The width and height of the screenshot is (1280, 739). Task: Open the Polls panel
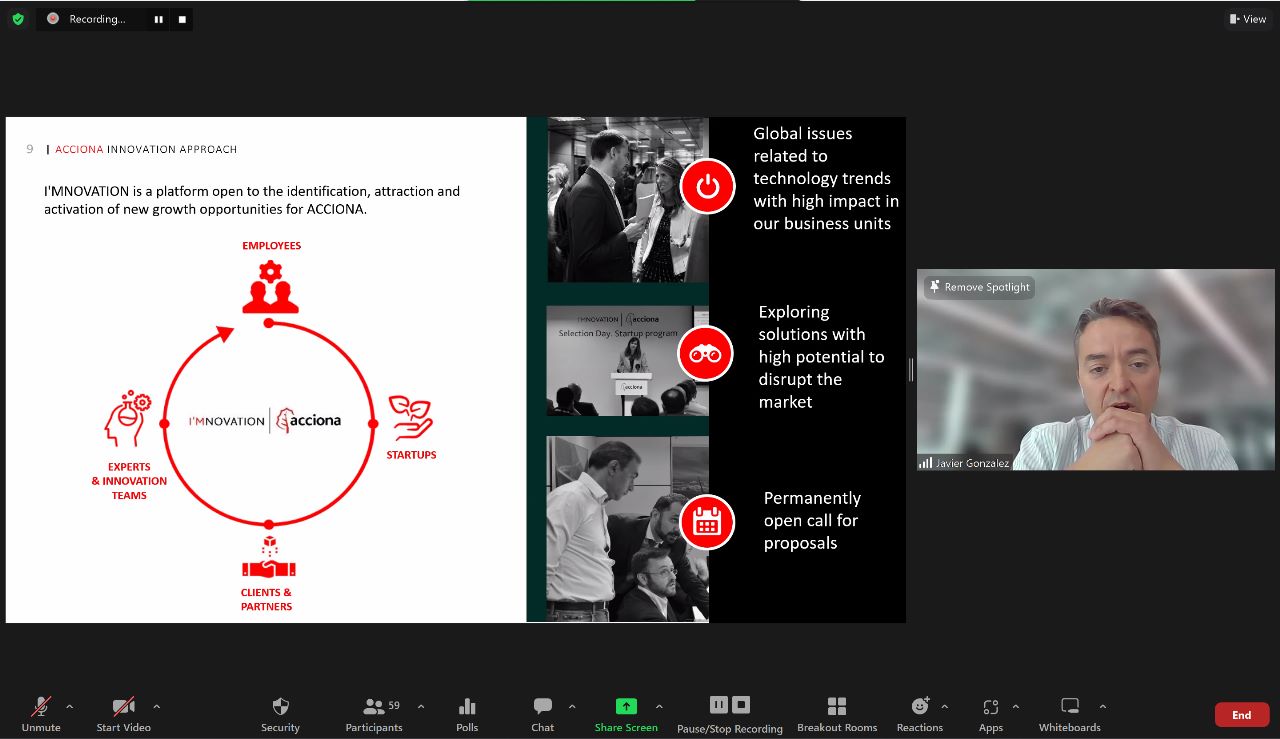(467, 713)
